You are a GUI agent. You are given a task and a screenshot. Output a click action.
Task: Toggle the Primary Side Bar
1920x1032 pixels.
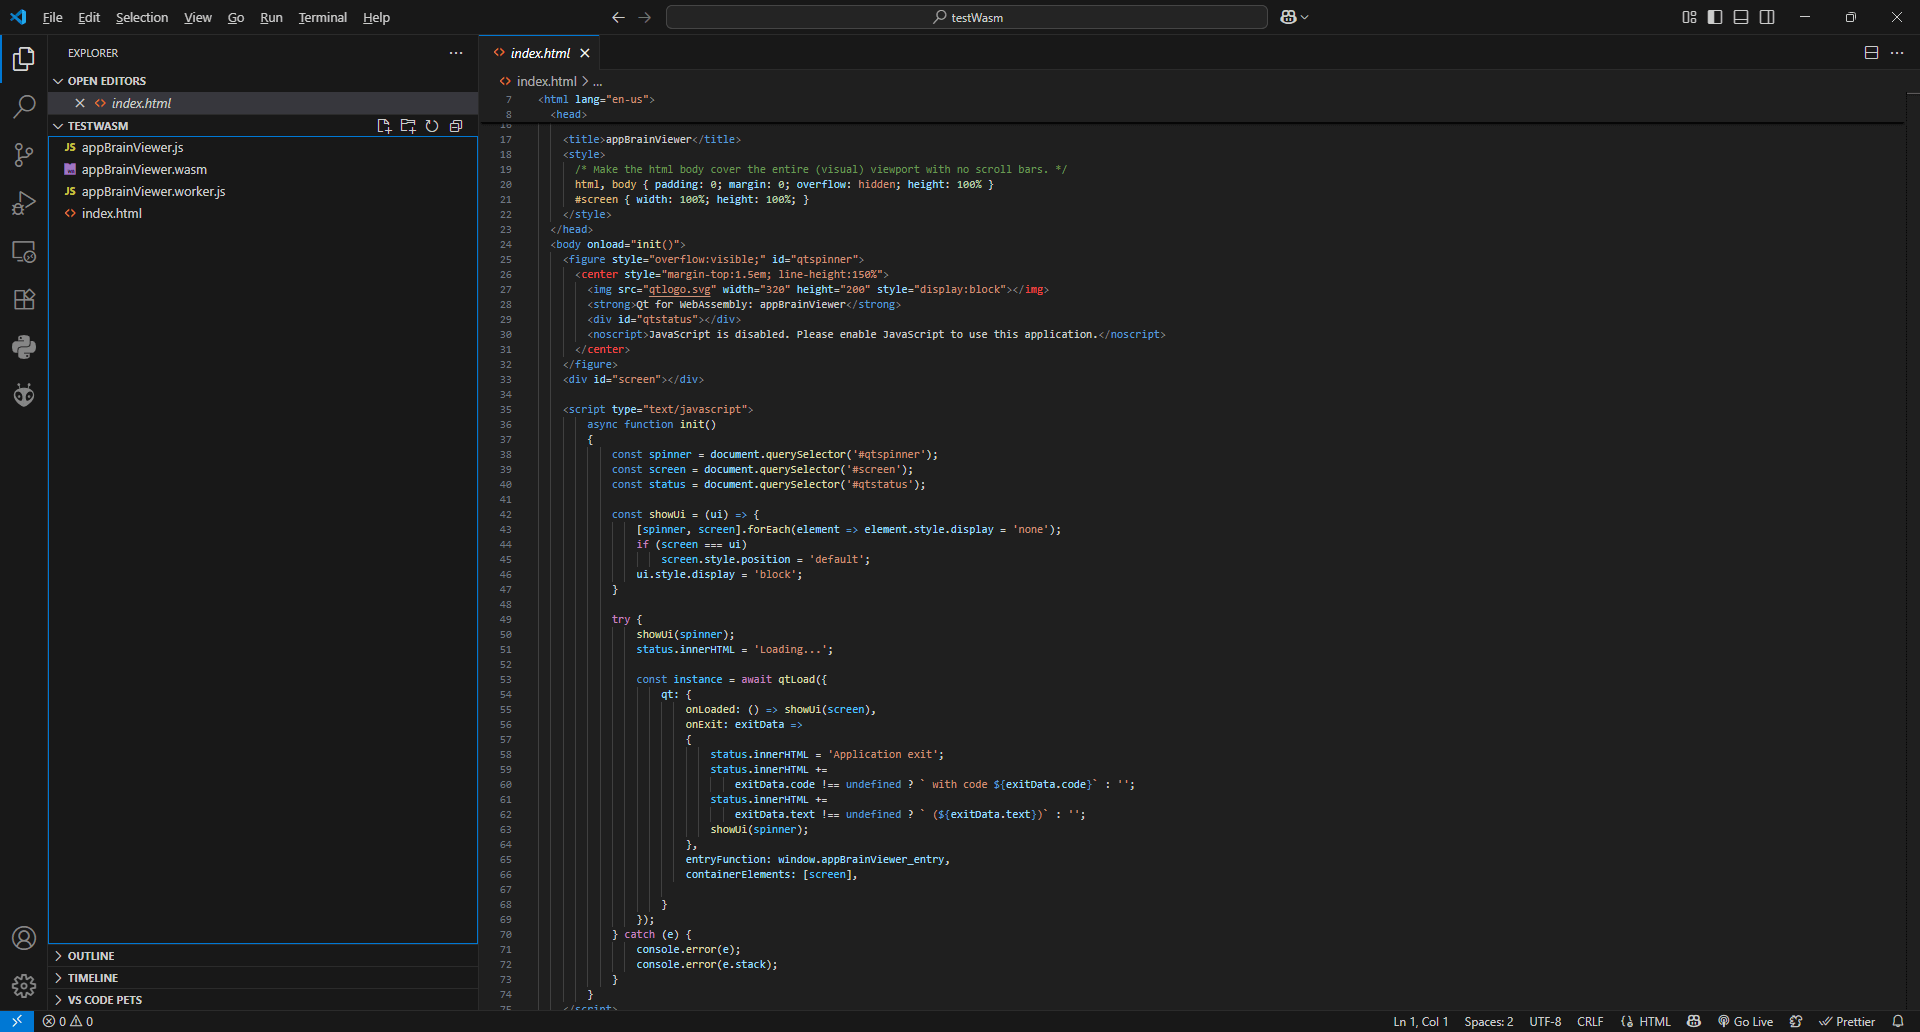click(x=1715, y=17)
